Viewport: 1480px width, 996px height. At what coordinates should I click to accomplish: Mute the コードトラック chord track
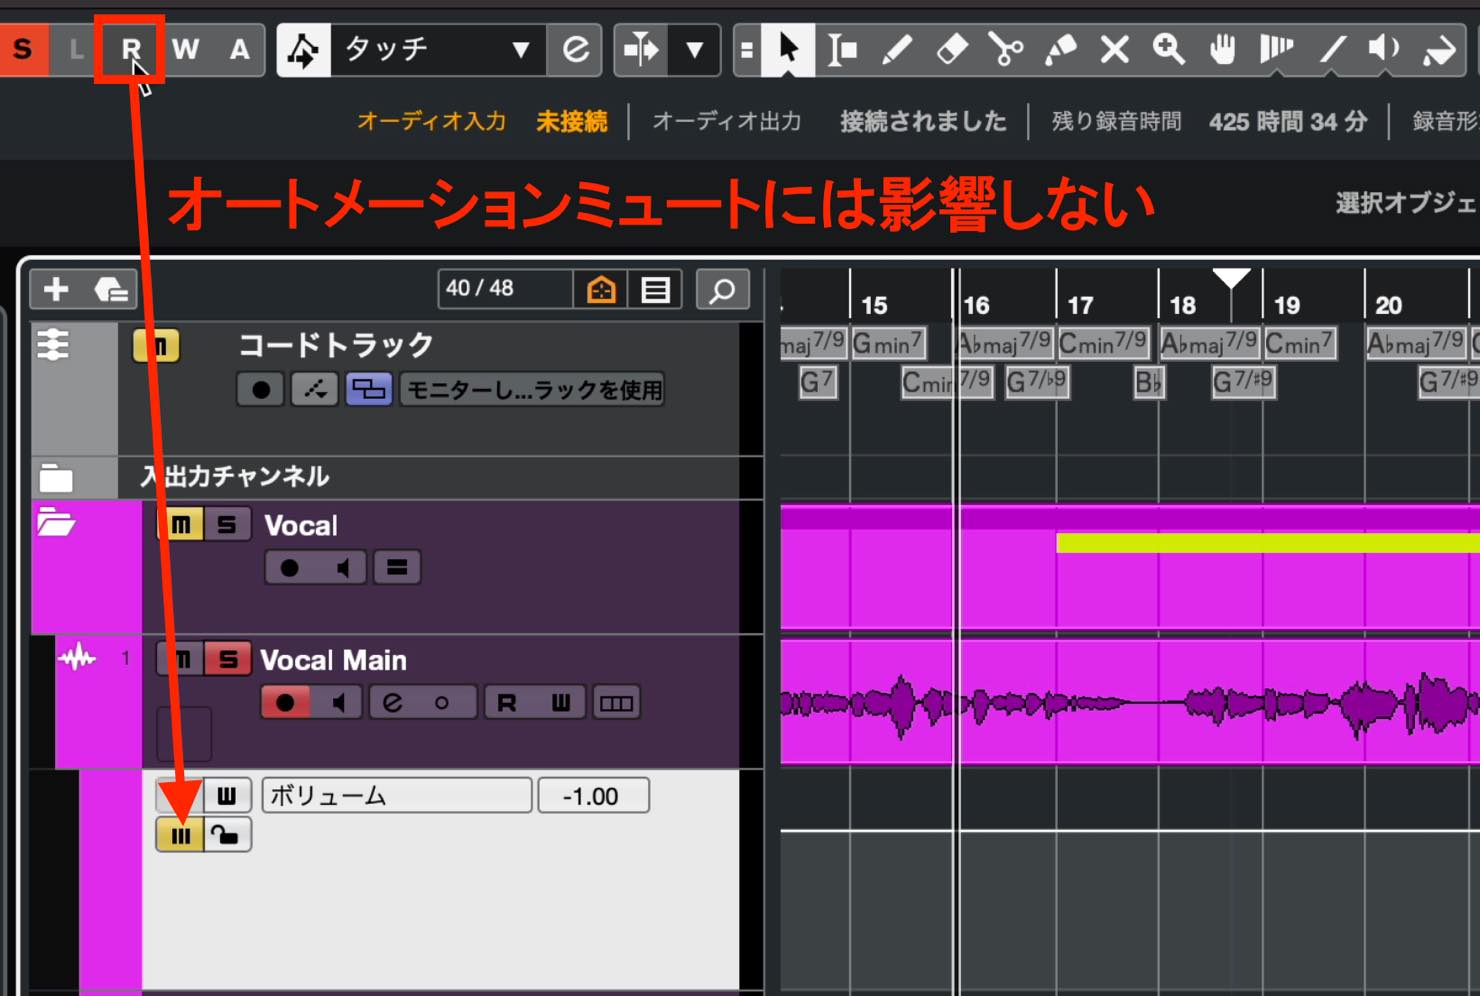pyautogui.click(x=156, y=346)
